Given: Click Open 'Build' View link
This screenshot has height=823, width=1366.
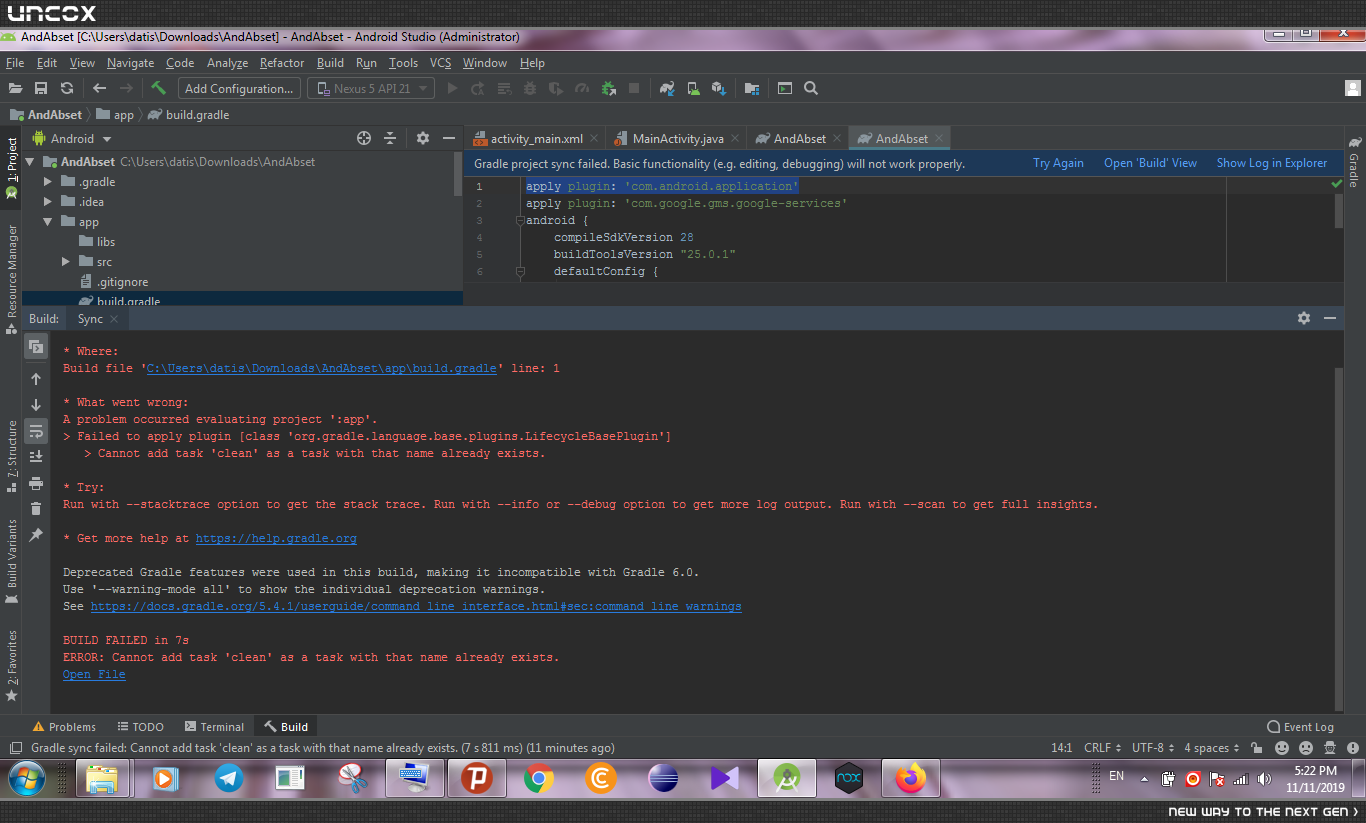Looking at the screenshot, I should click(1150, 163).
